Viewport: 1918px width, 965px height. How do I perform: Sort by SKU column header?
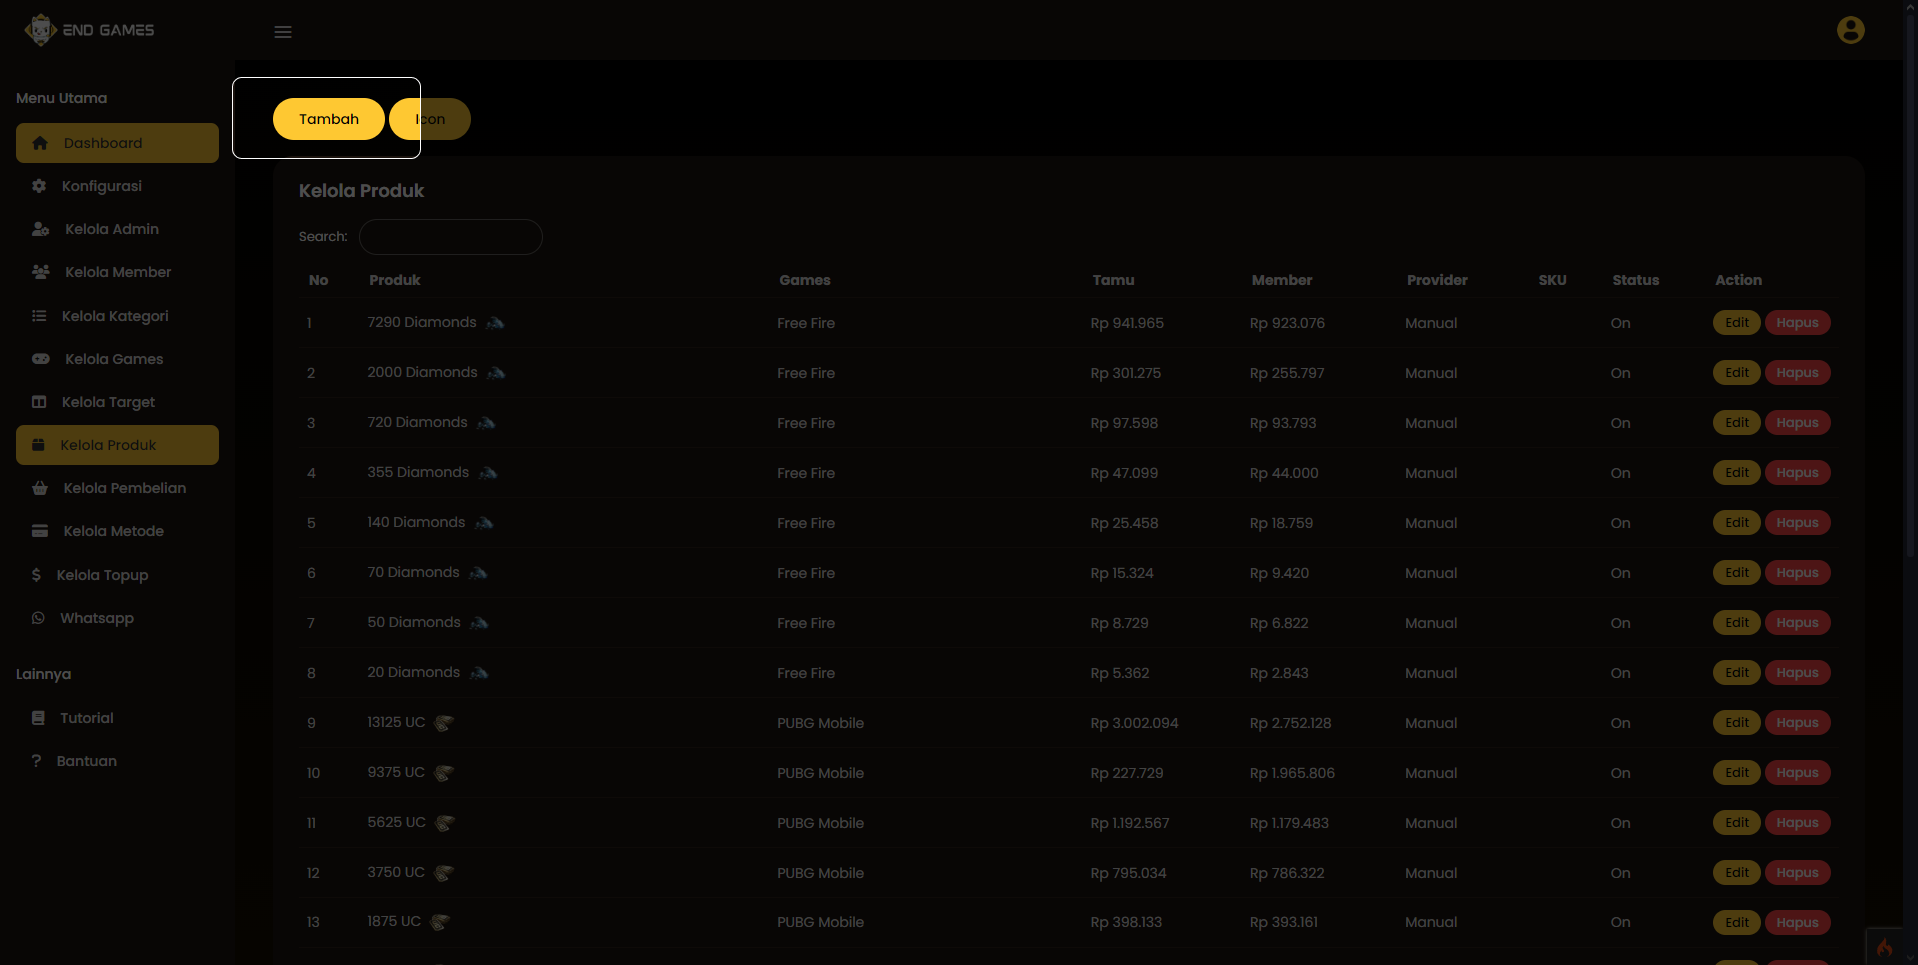1552,280
